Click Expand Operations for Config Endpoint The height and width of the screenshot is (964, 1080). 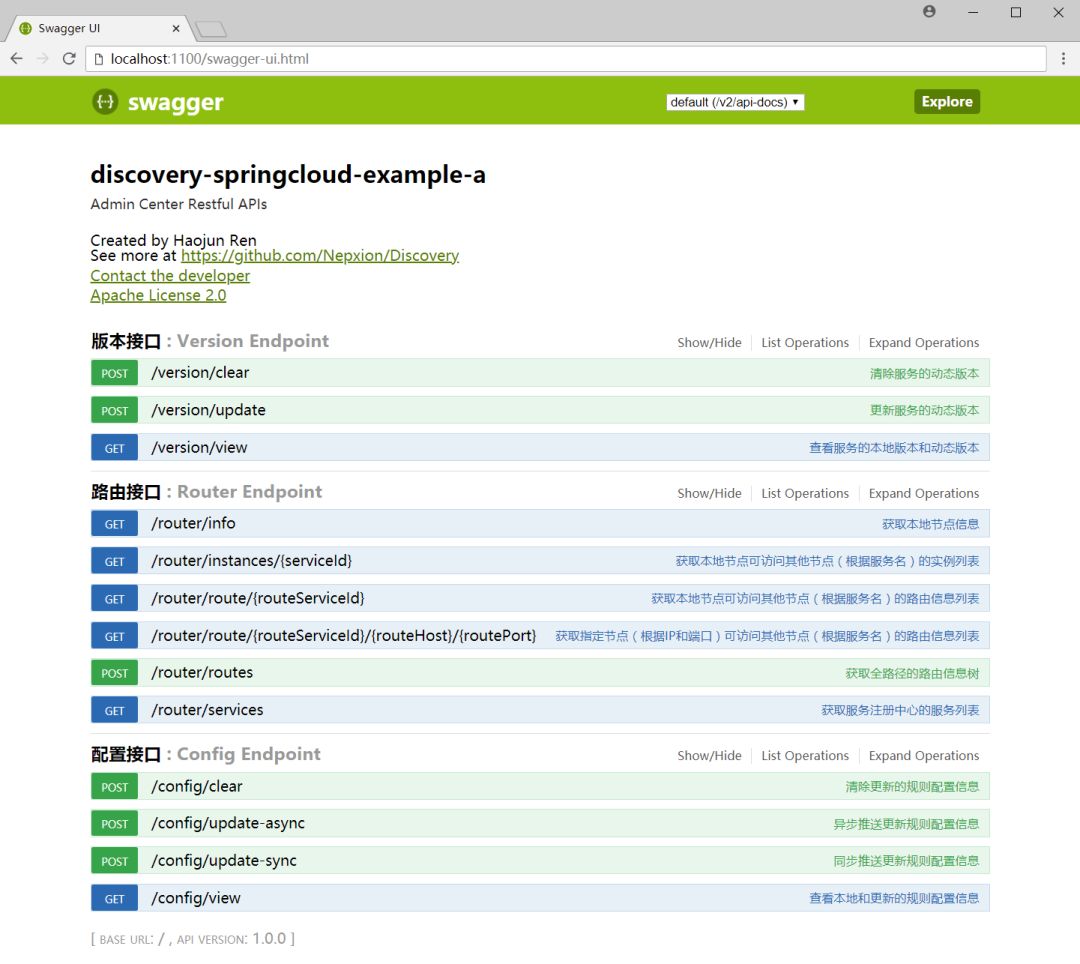(924, 755)
